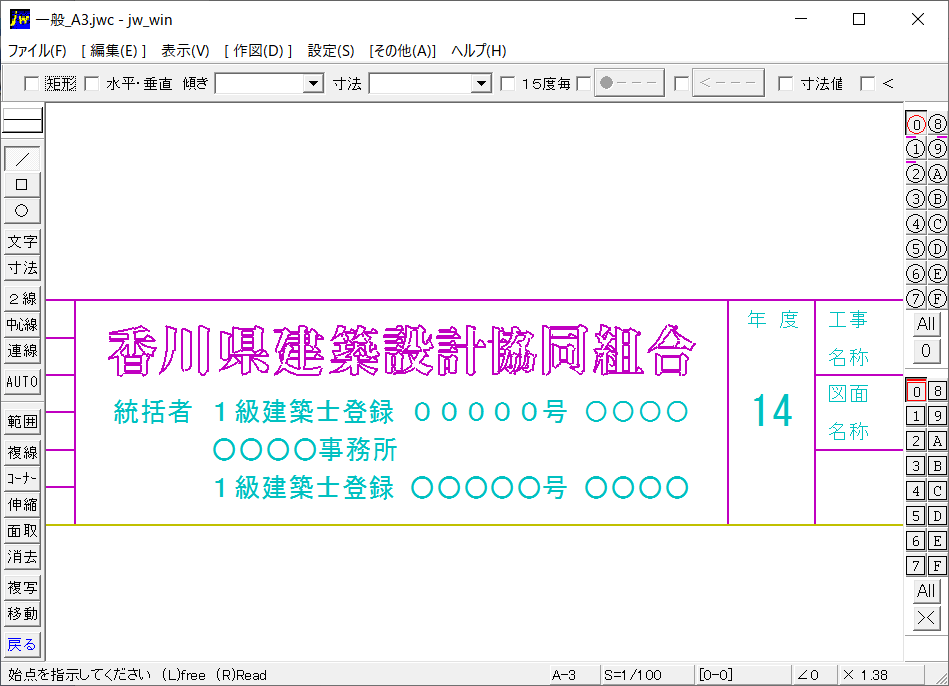Choose the 2線 double line tool
The height and width of the screenshot is (686, 949).
point(22,298)
